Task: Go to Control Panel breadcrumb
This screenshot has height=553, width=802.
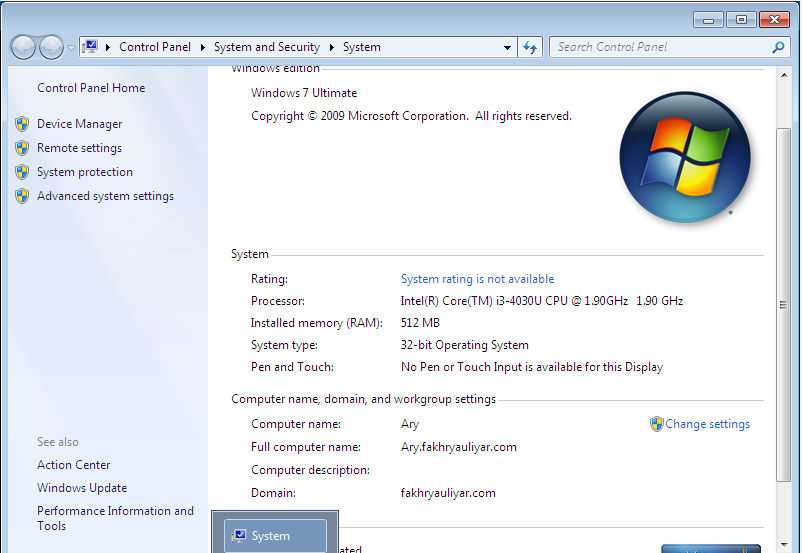Action: (155, 47)
